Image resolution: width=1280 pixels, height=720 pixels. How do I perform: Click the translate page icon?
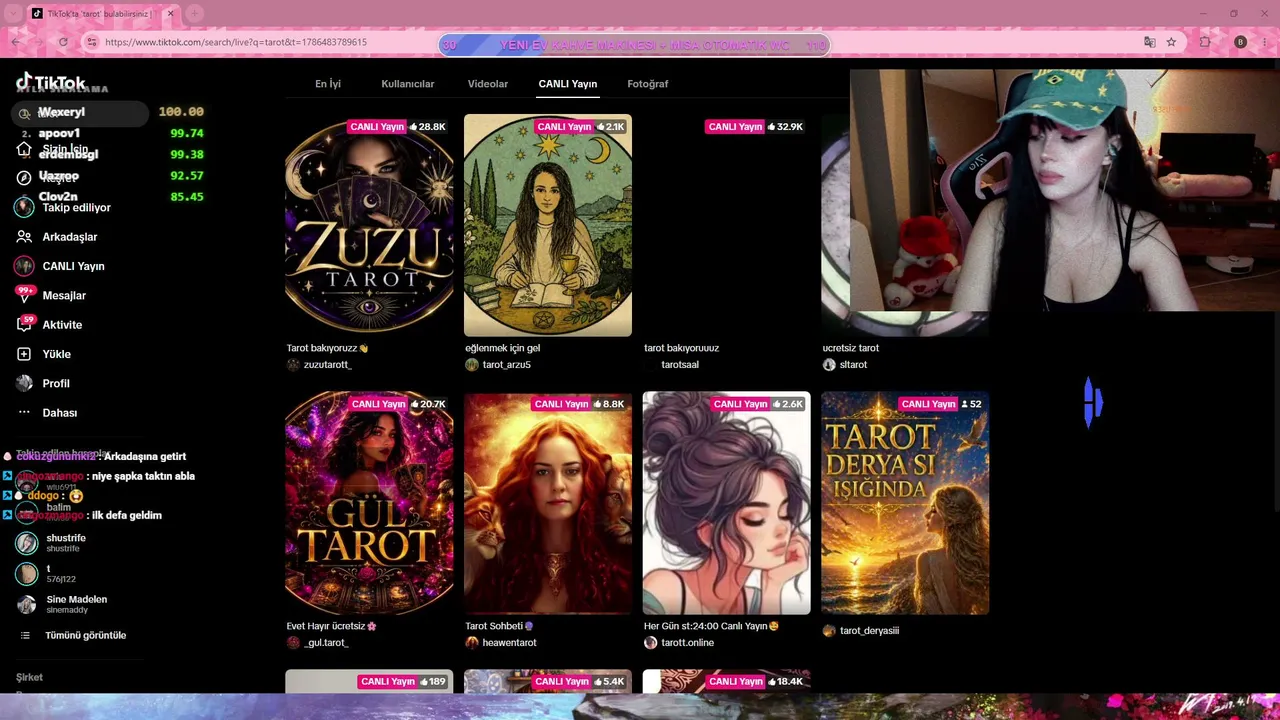pos(1149,42)
